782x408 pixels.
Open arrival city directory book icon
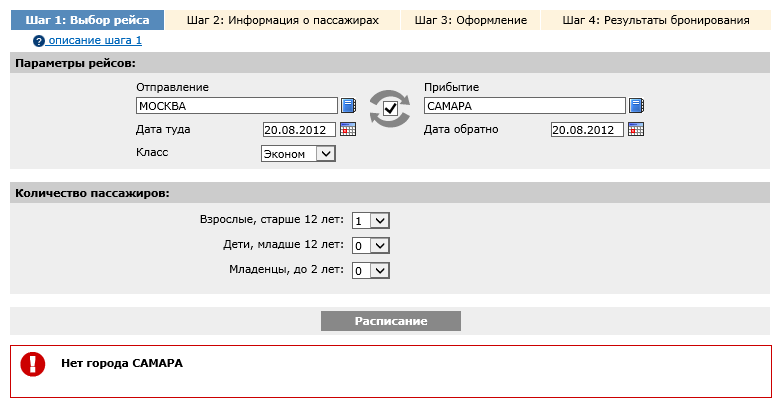point(636,105)
